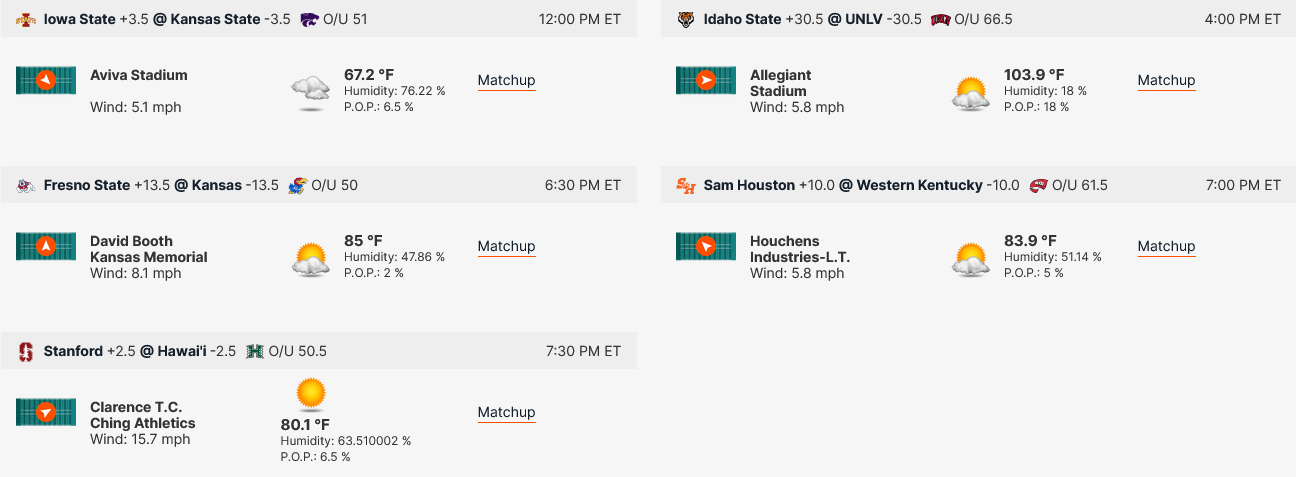
Task: Click the Hawai'i team logo
Action: [x=255, y=351]
